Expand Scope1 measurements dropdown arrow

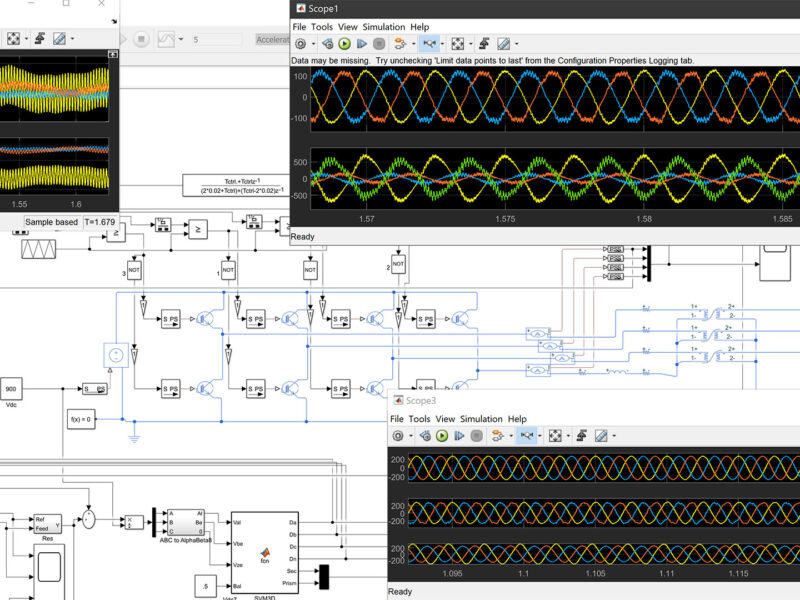tap(516, 44)
